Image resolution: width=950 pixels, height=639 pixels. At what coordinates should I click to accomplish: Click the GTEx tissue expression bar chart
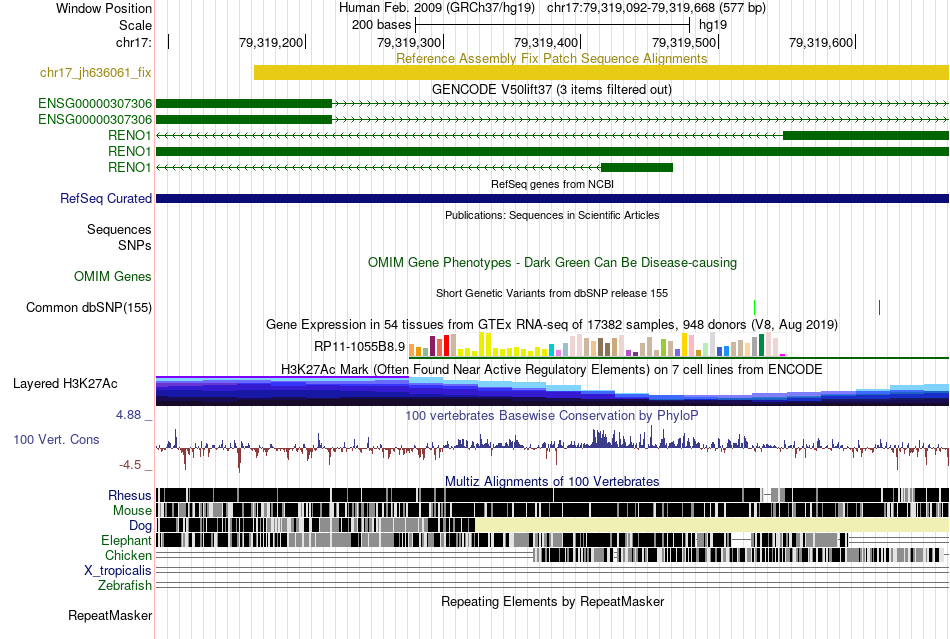click(x=597, y=344)
